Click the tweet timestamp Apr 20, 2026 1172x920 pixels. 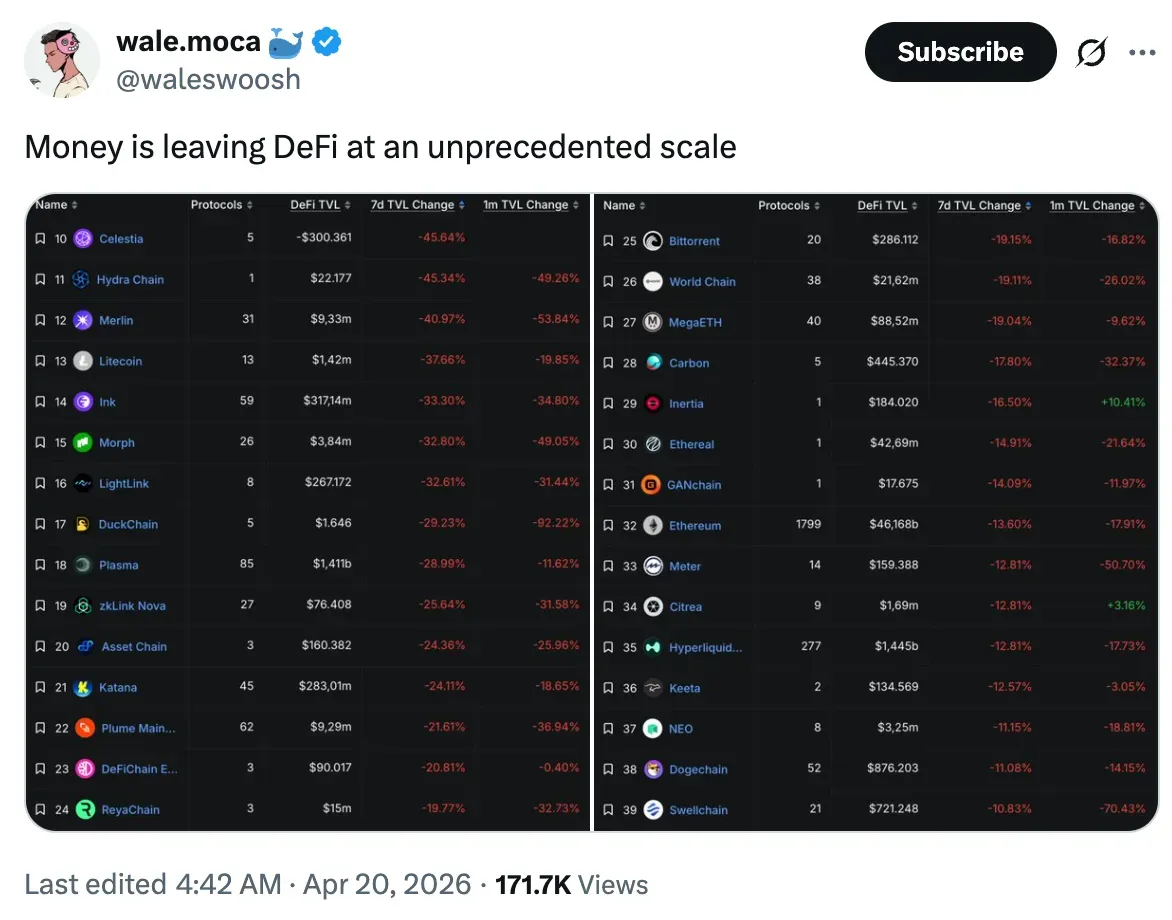[386, 885]
